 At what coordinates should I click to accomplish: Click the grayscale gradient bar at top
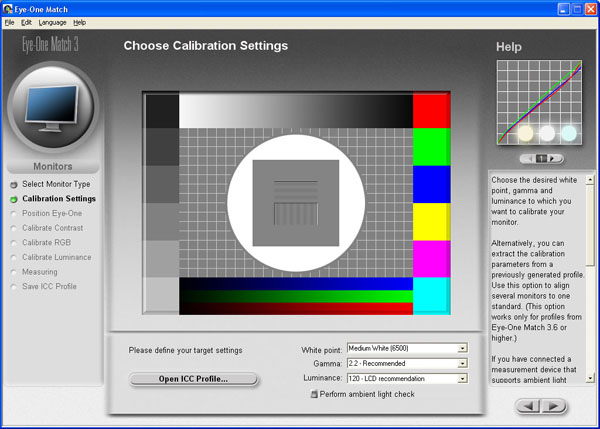click(x=296, y=111)
